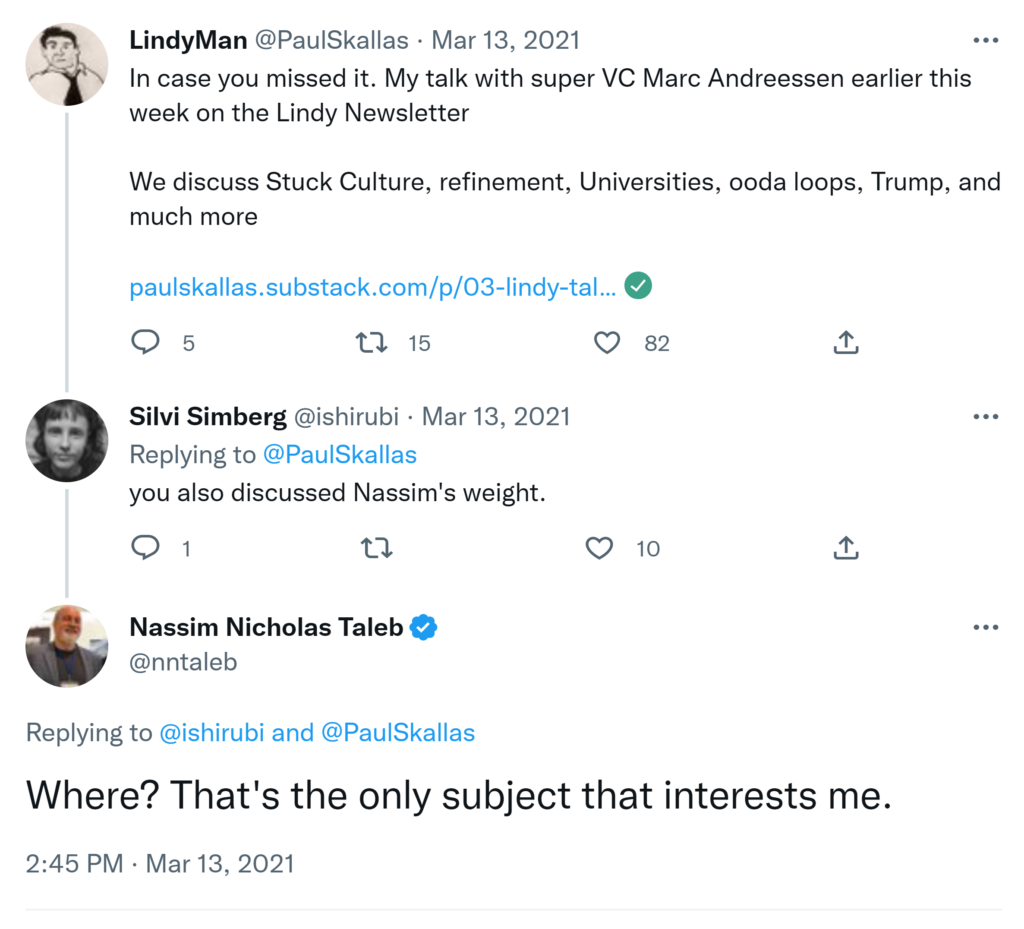Open the @ishirubi mention in Taleb's reply
Screen dimensions: 1024x929
(x=212, y=733)
